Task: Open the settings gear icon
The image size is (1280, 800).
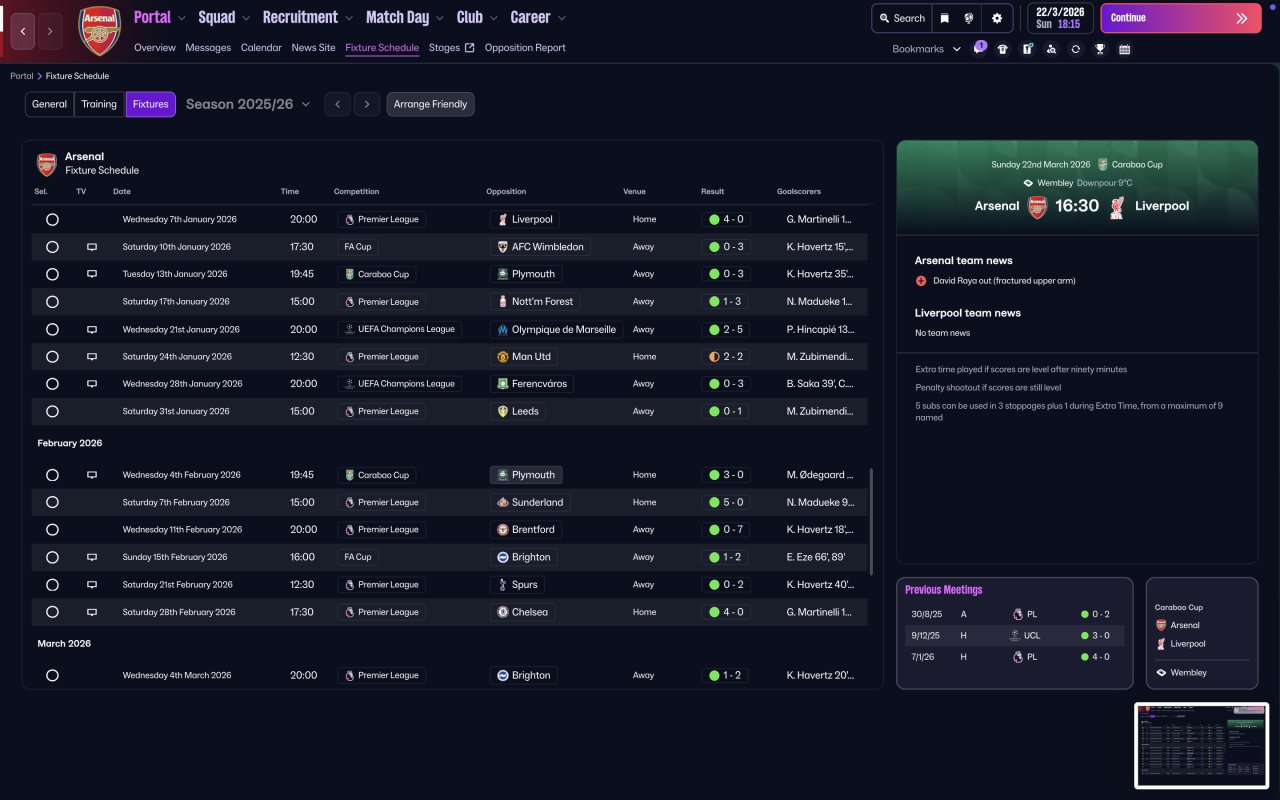Action: [x=997, y=18]
